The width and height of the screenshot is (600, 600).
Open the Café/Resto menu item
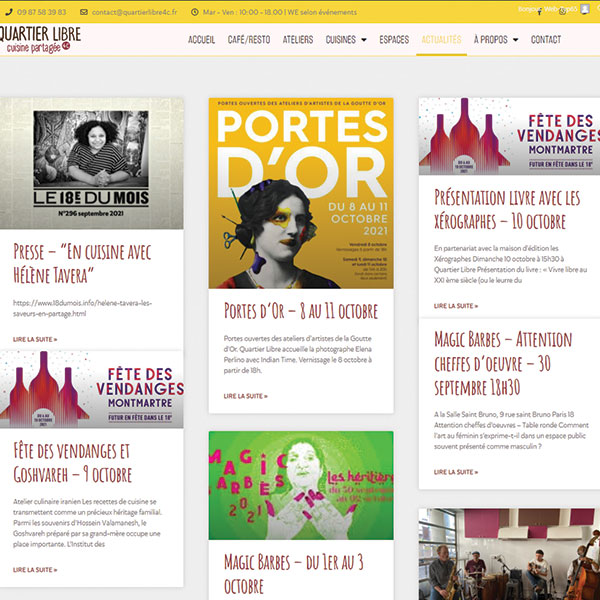249,40
